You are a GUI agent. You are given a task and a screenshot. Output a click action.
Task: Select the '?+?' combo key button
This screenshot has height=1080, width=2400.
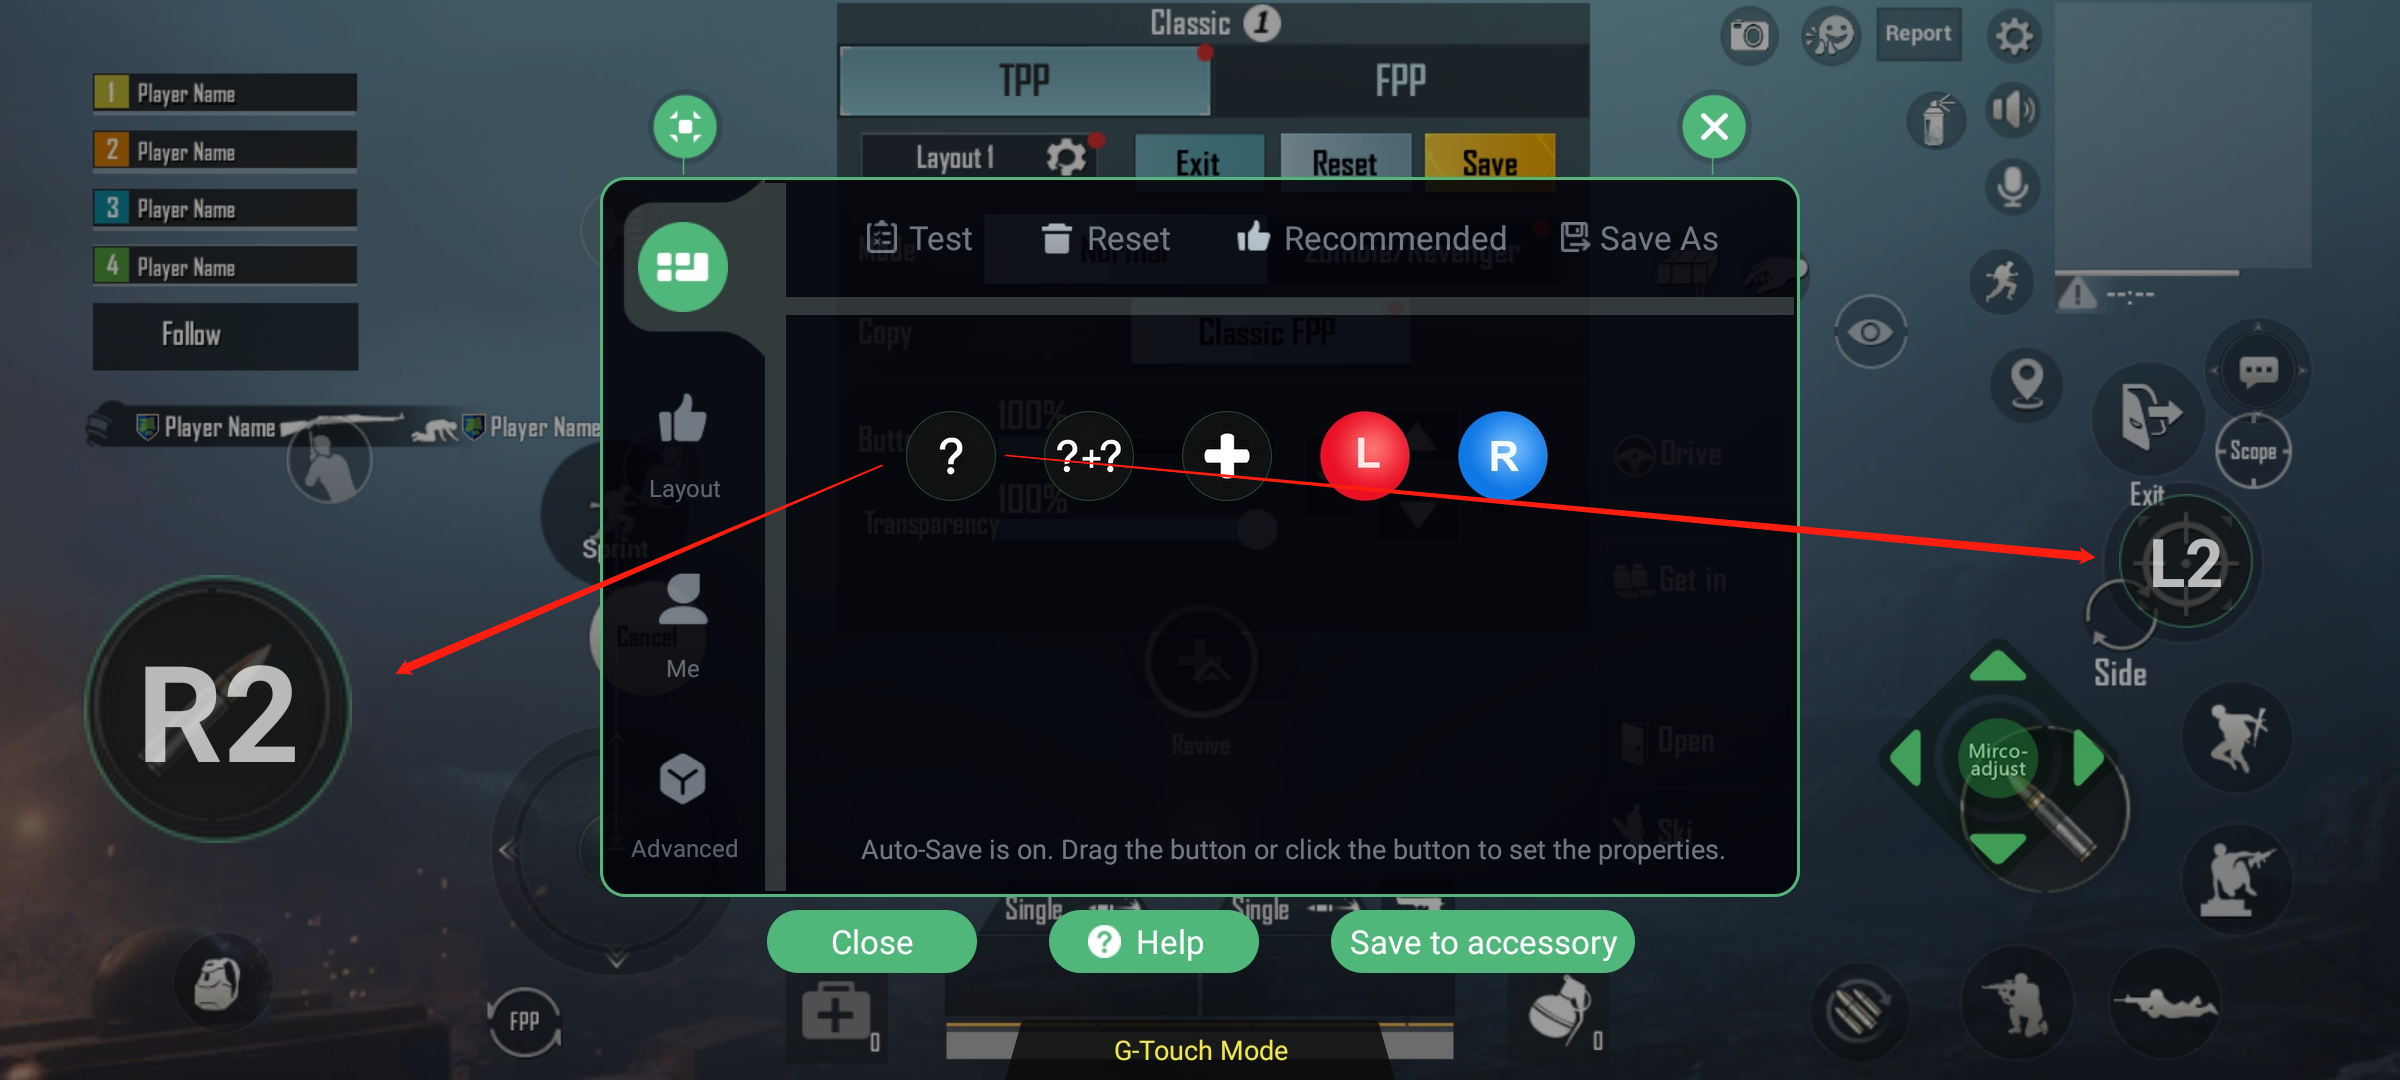coord(1089,456)
